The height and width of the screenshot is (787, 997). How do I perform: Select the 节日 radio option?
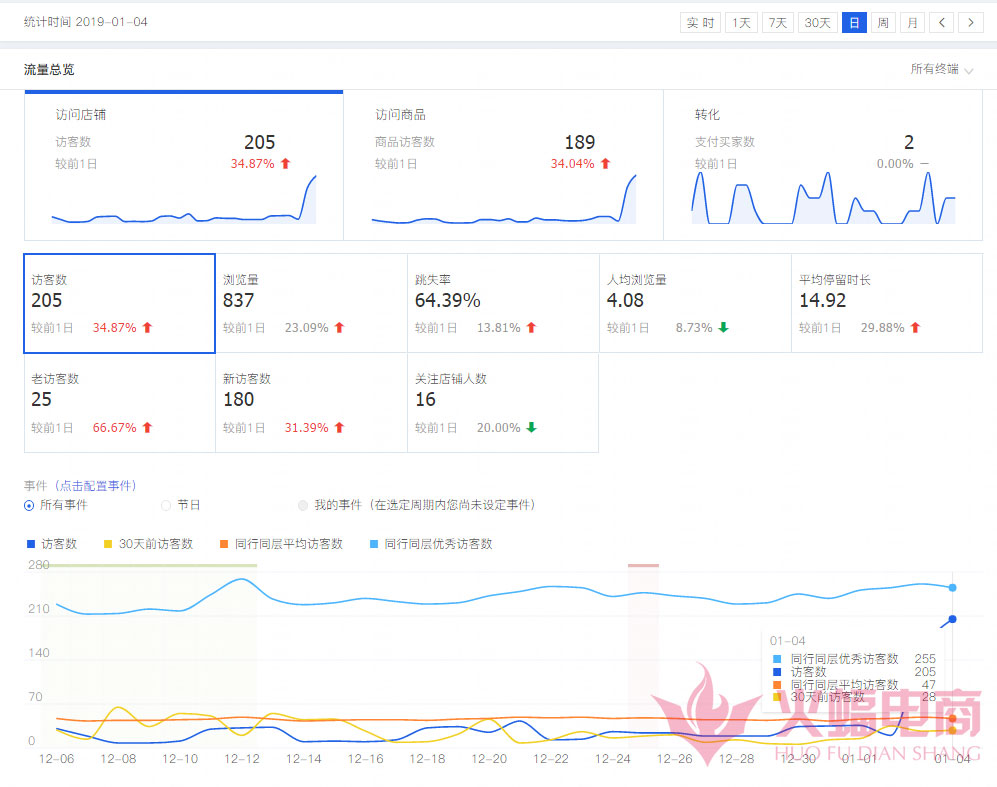pos(166,505)
